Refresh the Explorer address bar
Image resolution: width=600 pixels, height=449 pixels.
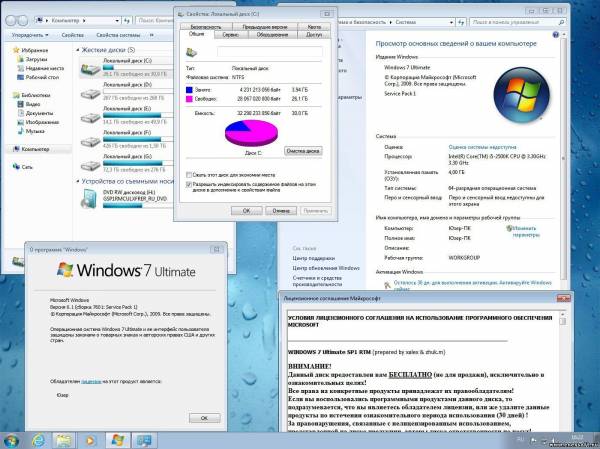pos(127,21)
